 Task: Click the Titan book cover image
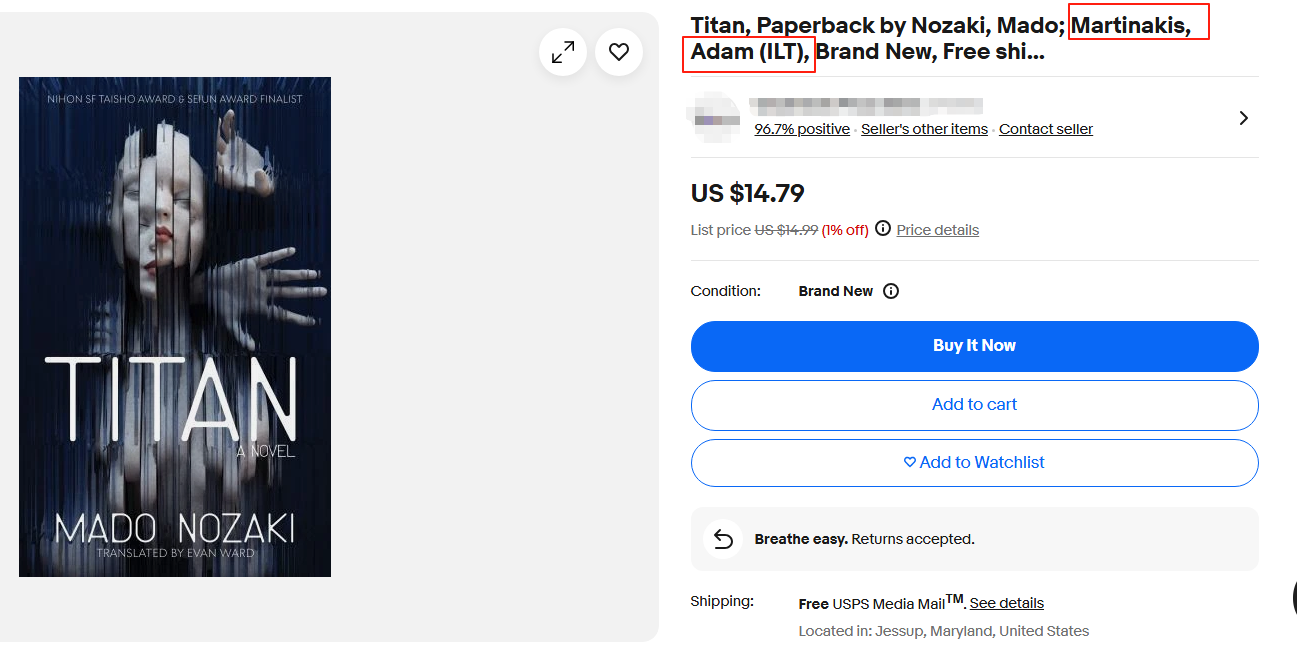click(175, 327)
